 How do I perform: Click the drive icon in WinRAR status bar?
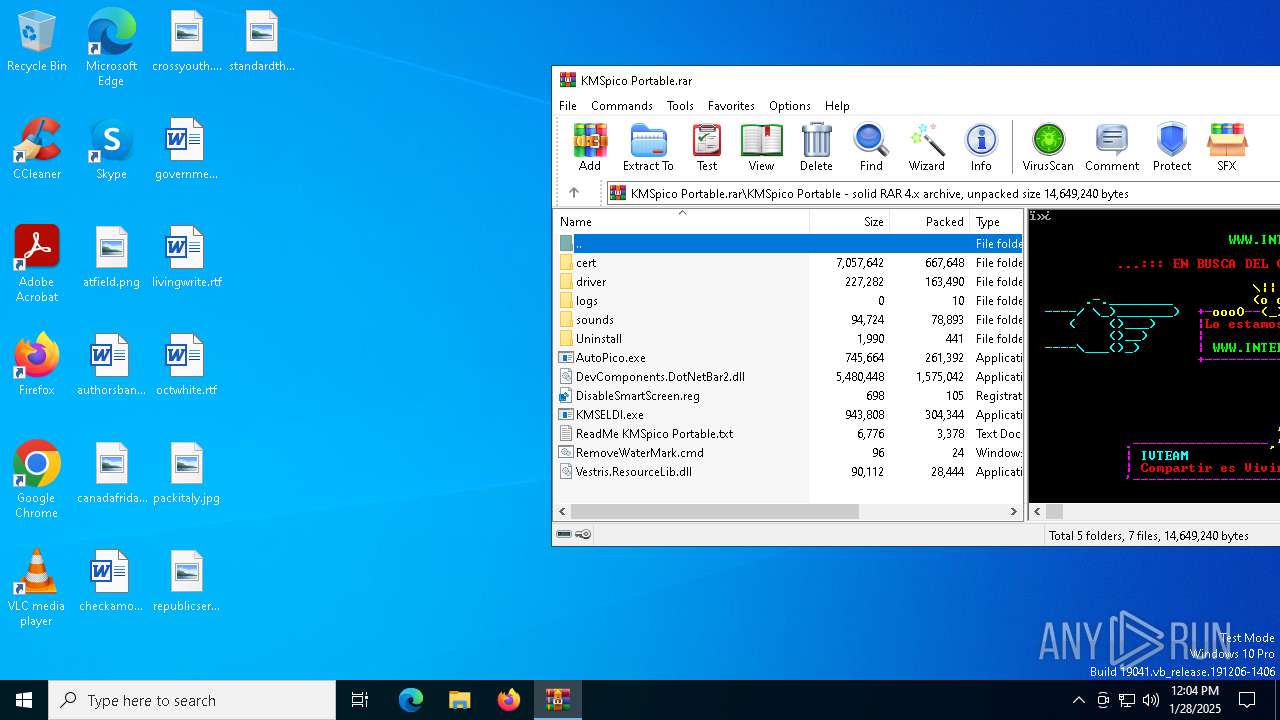(x=564, y=535)
